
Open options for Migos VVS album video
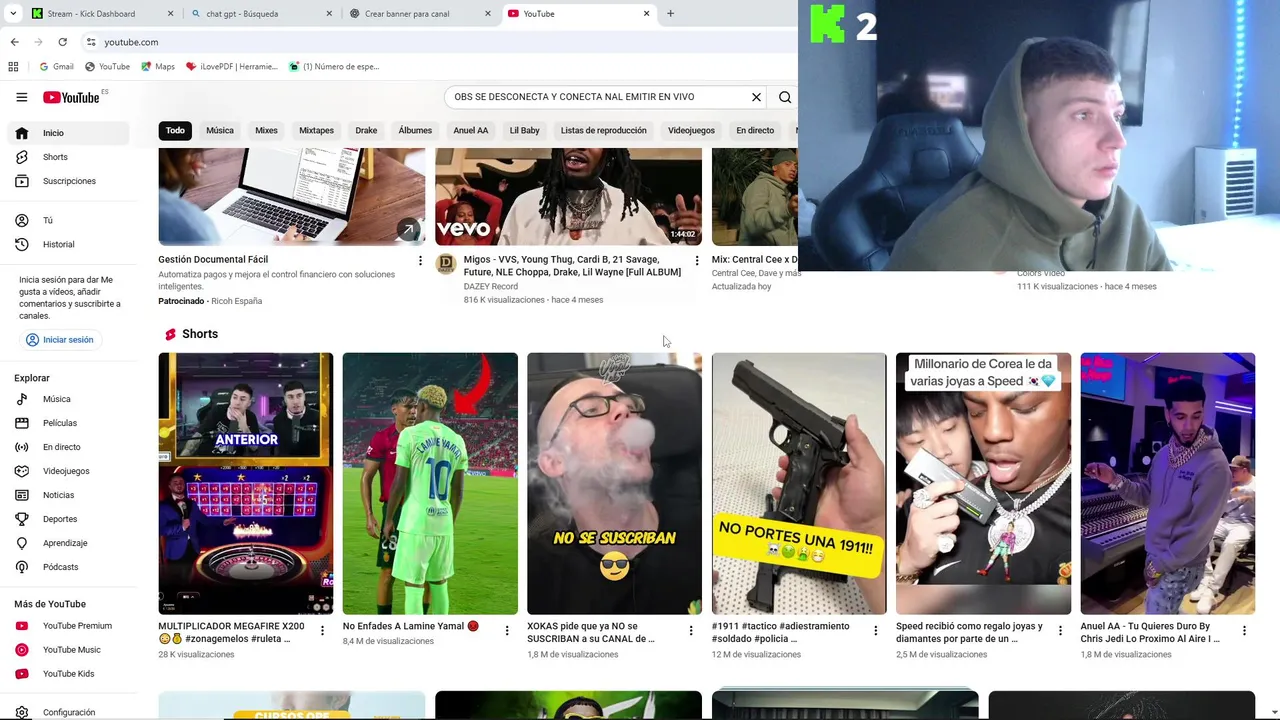(x=697, y=260)
